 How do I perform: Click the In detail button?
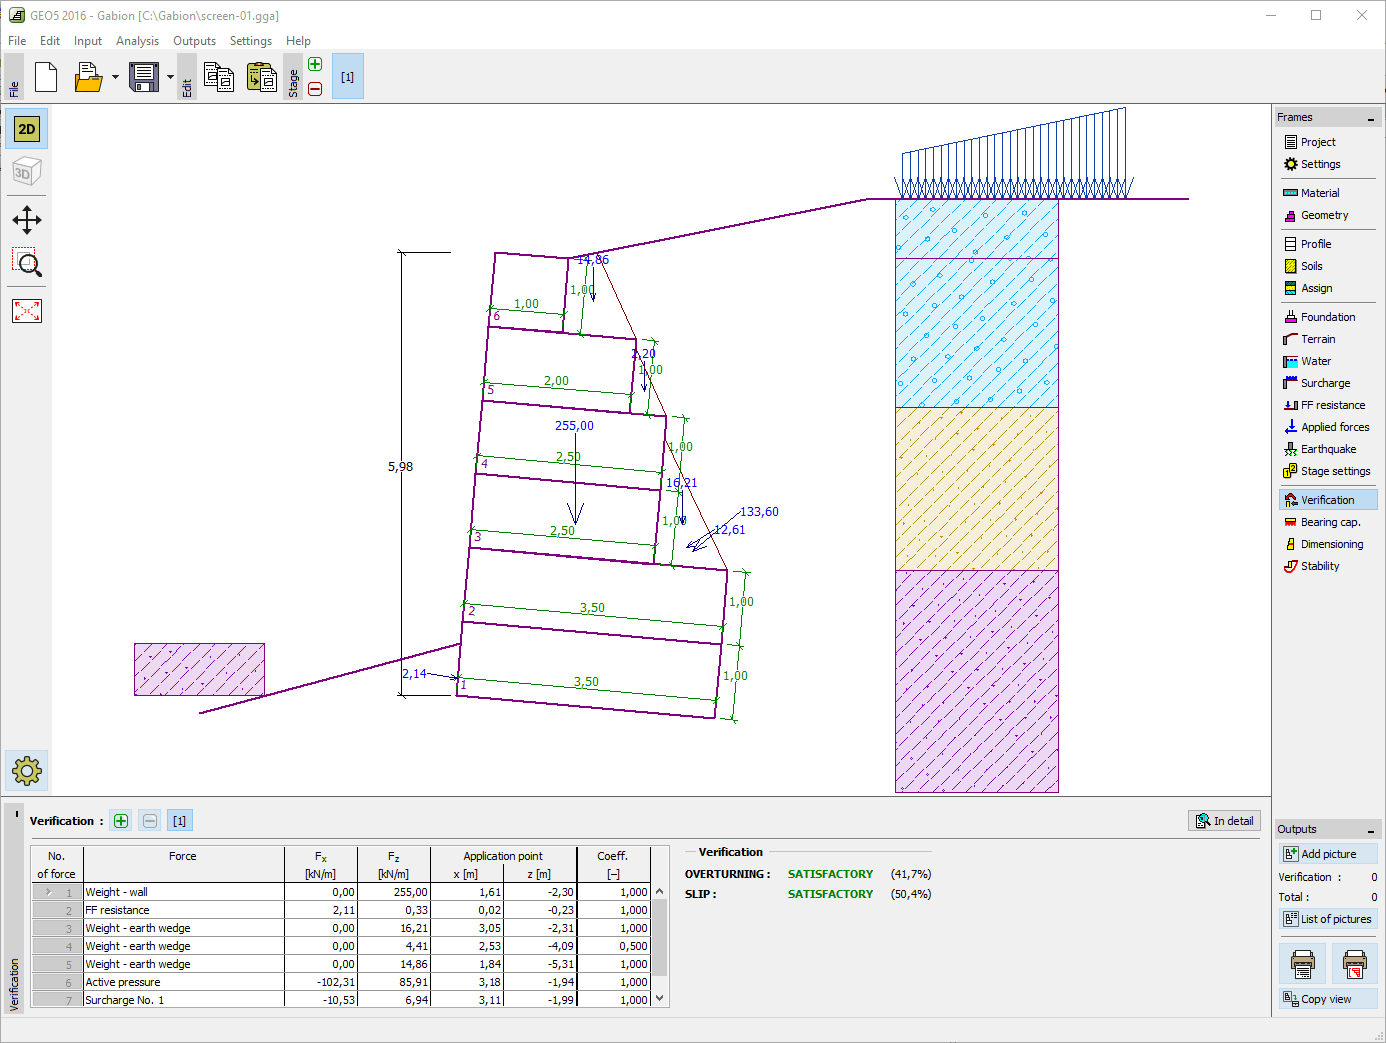click(1223, 820)
